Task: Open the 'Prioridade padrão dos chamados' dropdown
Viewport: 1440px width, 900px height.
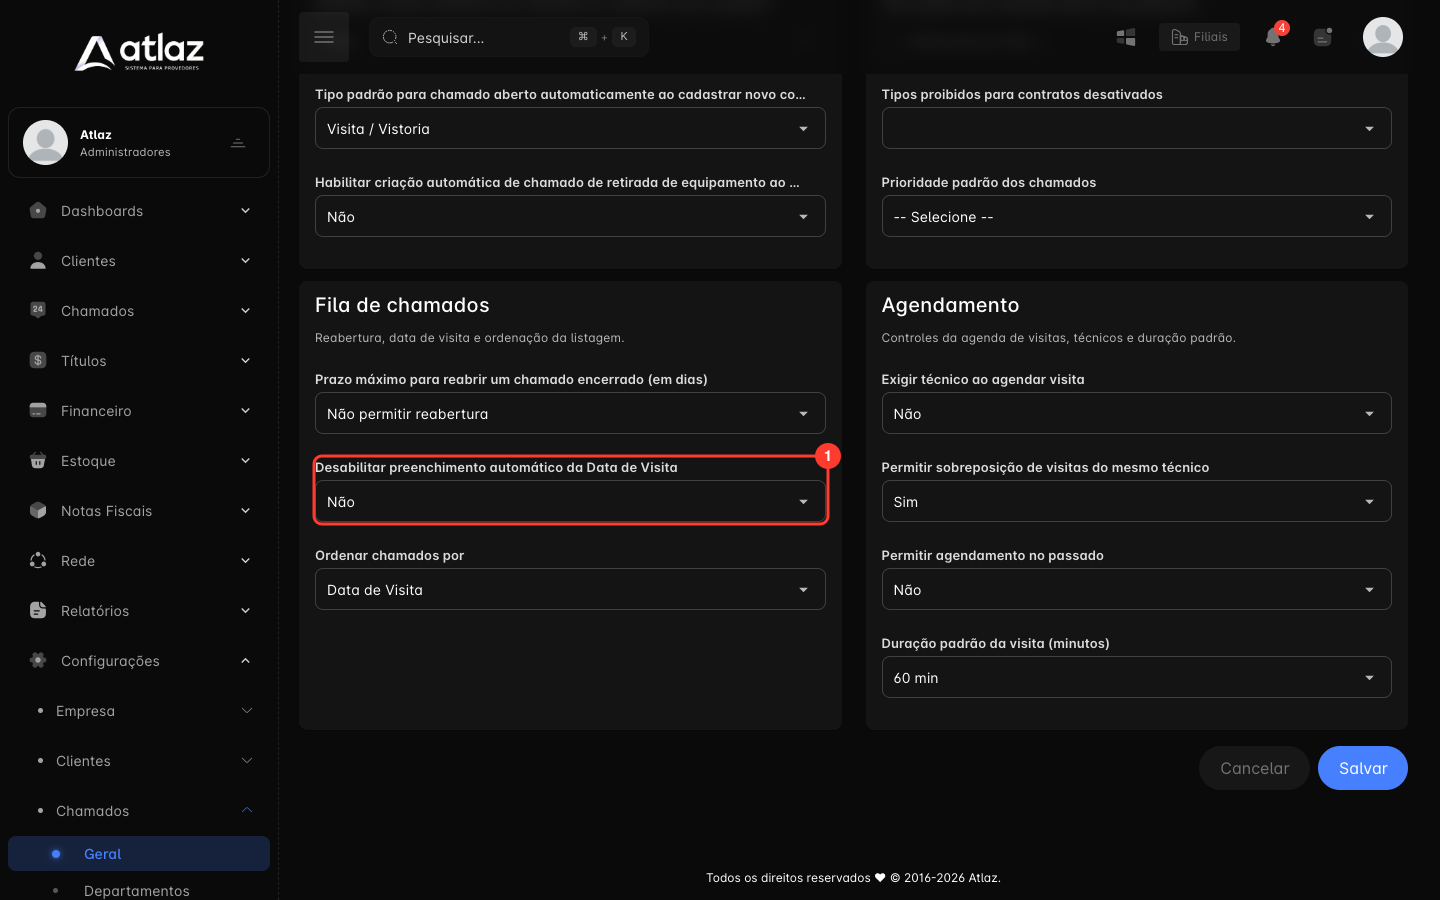Action: [x=1136, y=216]
